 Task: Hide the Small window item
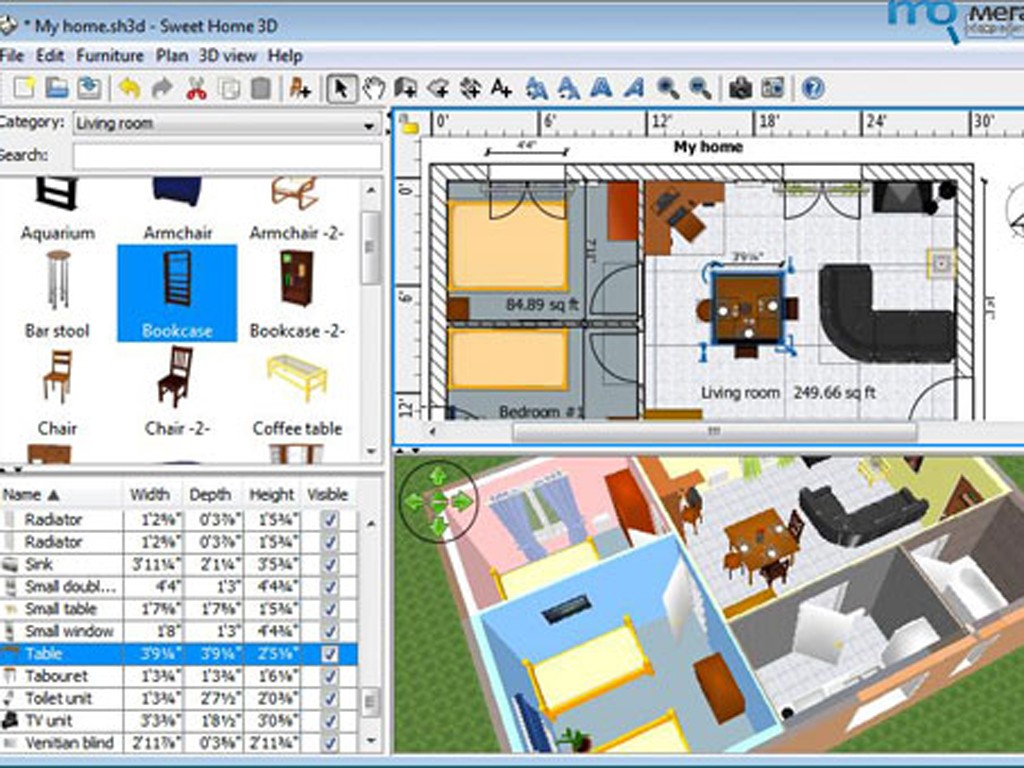tap(330, 631)
